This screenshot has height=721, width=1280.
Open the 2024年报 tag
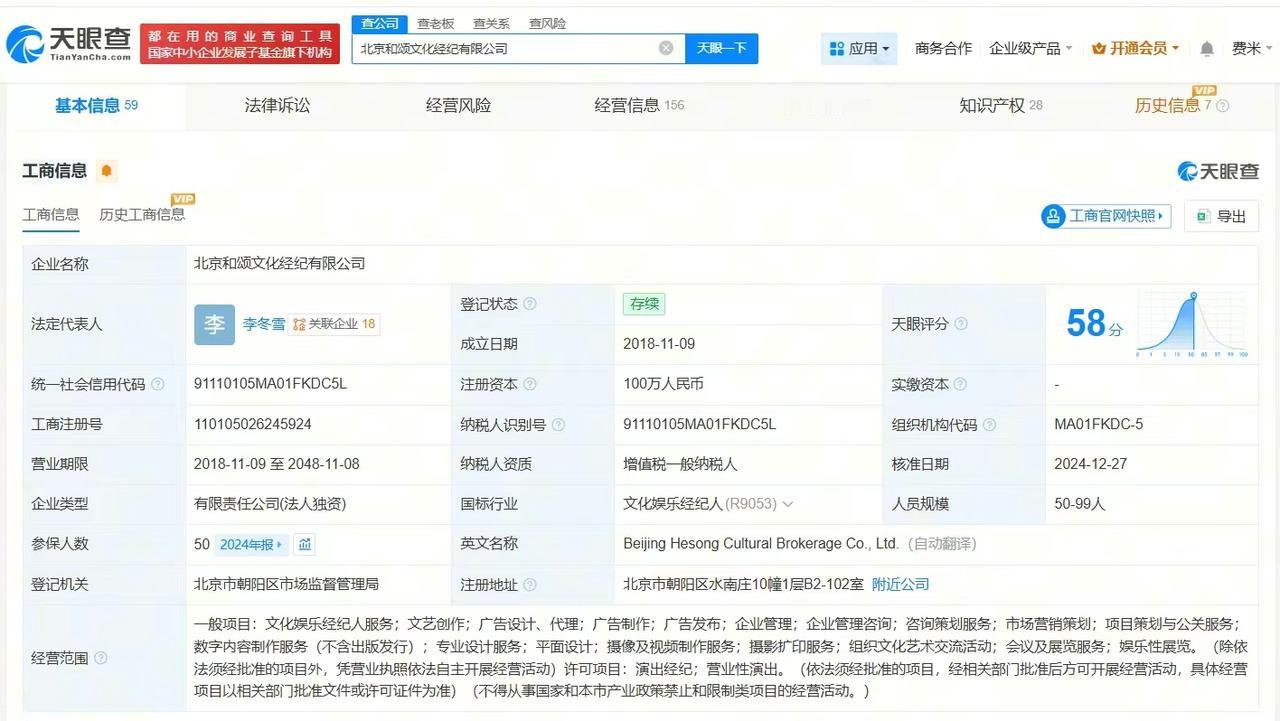252,544
